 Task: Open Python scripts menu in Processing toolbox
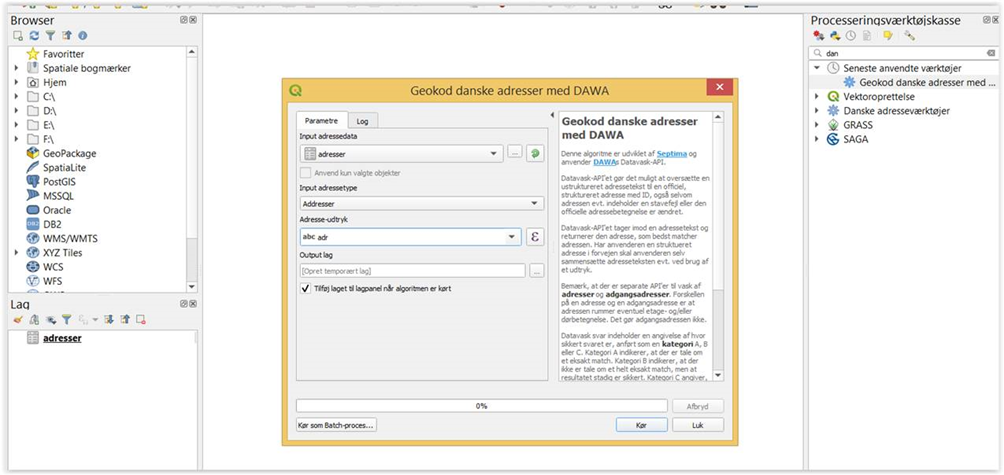coord(835,36)
